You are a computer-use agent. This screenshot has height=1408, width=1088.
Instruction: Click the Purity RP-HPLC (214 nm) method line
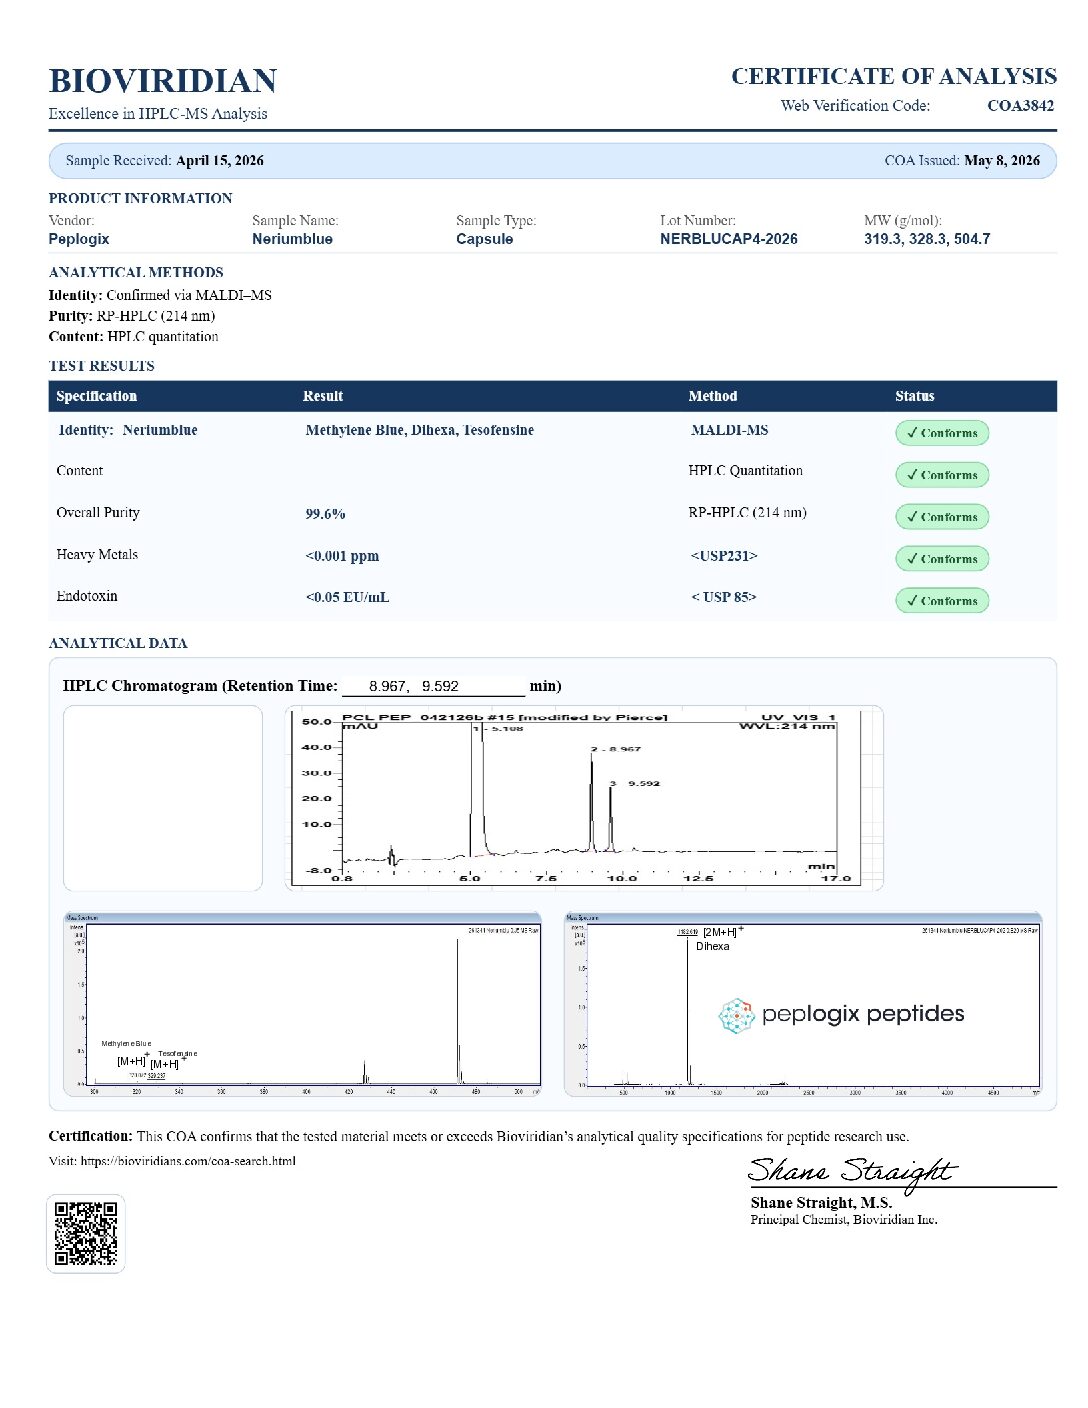(132, 316)
